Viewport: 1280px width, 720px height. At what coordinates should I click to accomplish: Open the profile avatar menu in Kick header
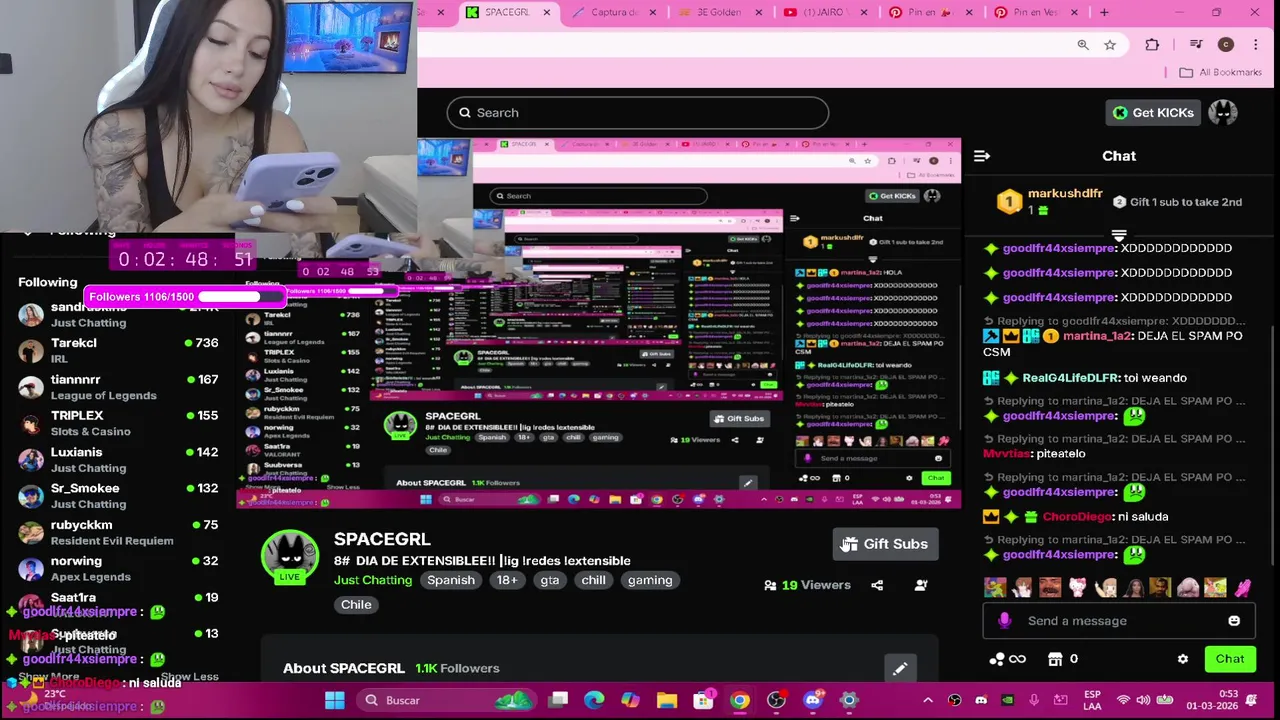point(1223,113)
